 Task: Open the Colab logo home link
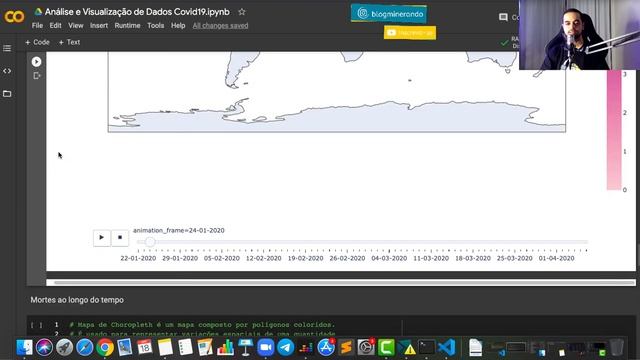tap(14, 17)
